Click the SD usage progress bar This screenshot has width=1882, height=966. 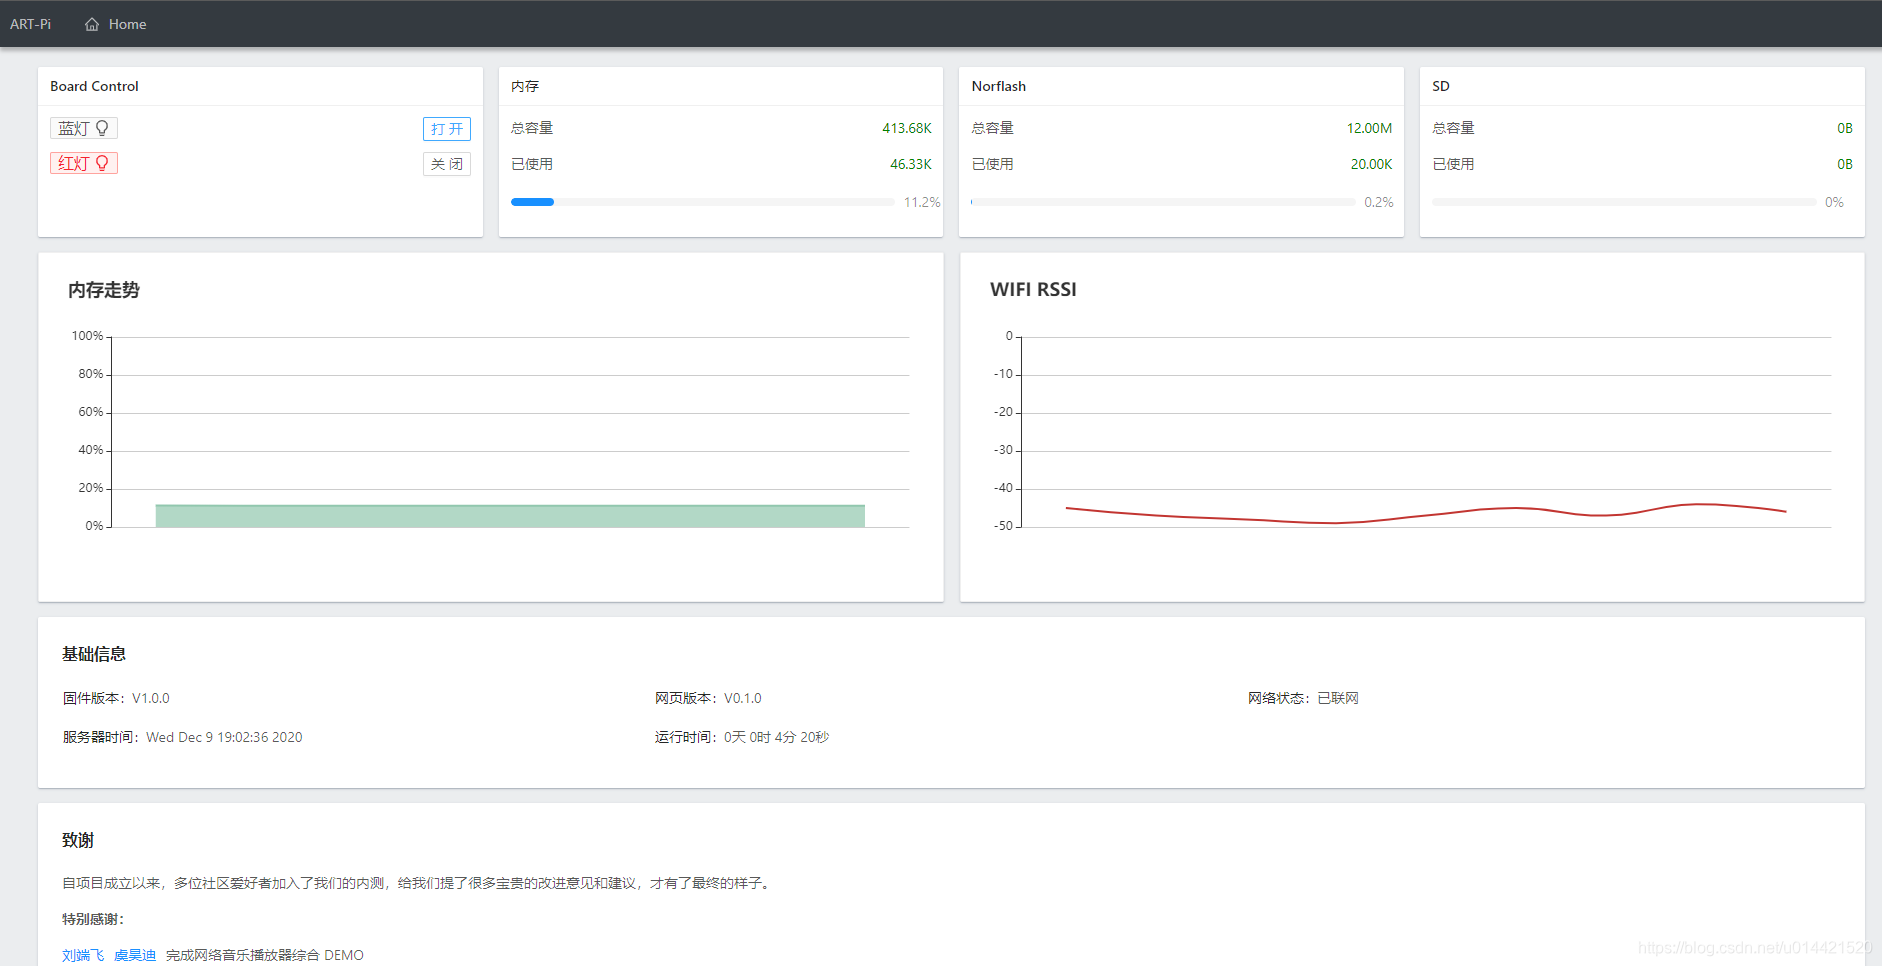1624,202
